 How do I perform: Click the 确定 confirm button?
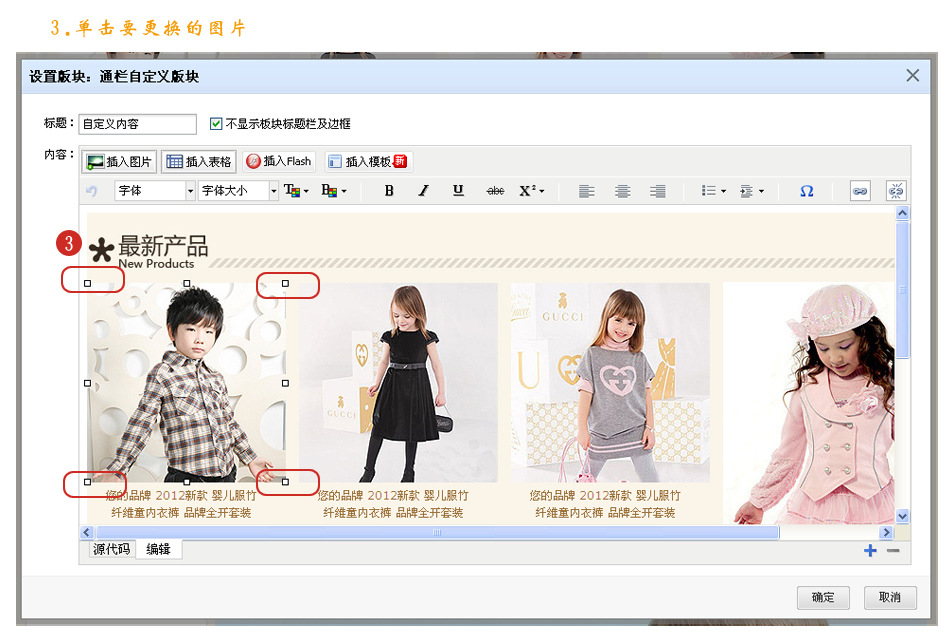pyautogui.click(x=823, y=597)
